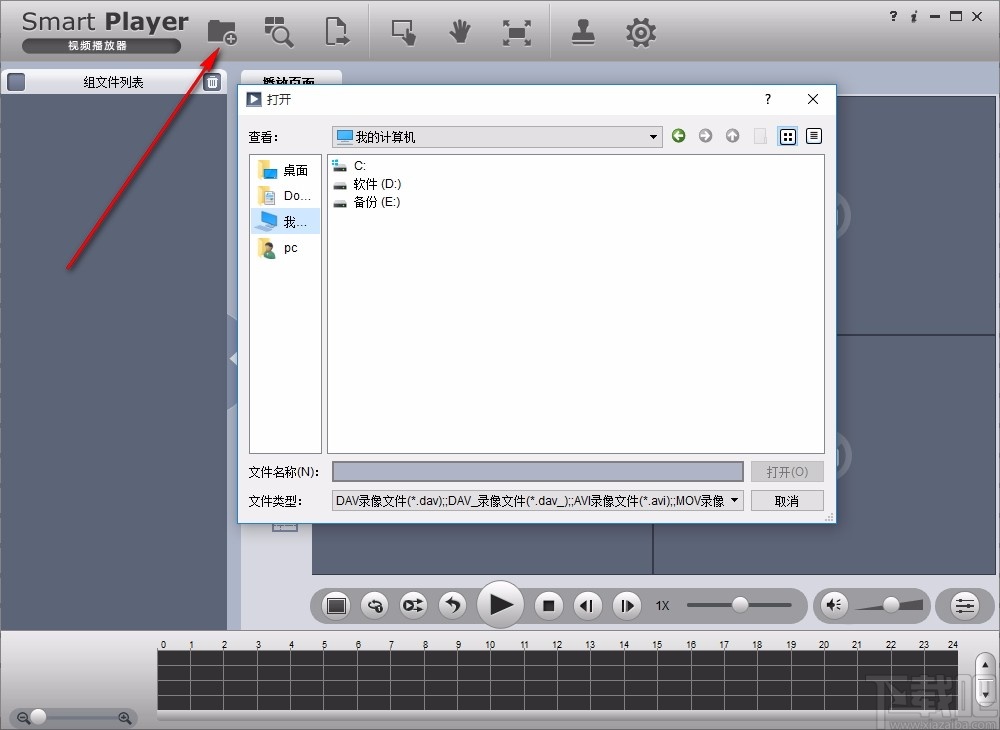
Task: Adjust the timeline zoom slider
Action: [38, 717]
